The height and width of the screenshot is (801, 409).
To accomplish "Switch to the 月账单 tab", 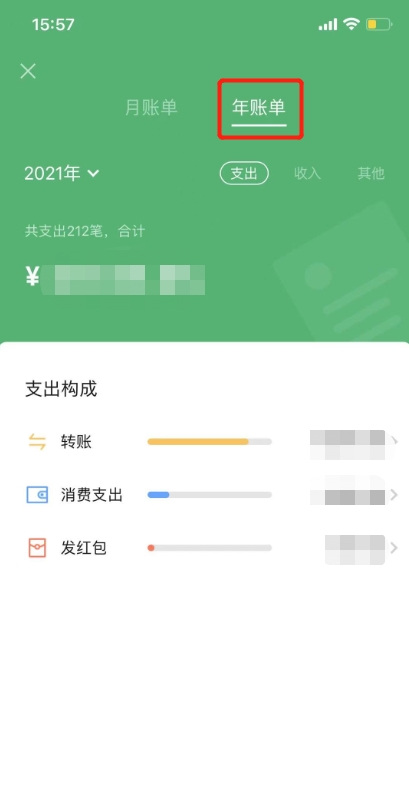I will [x=151, y=107].
